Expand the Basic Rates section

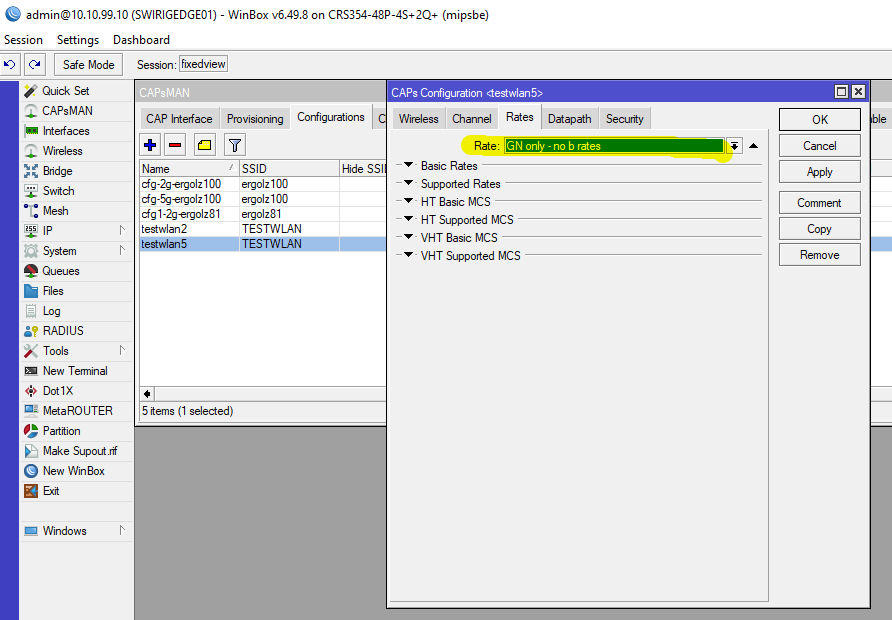pyautogui.click(x=408, y=166)
